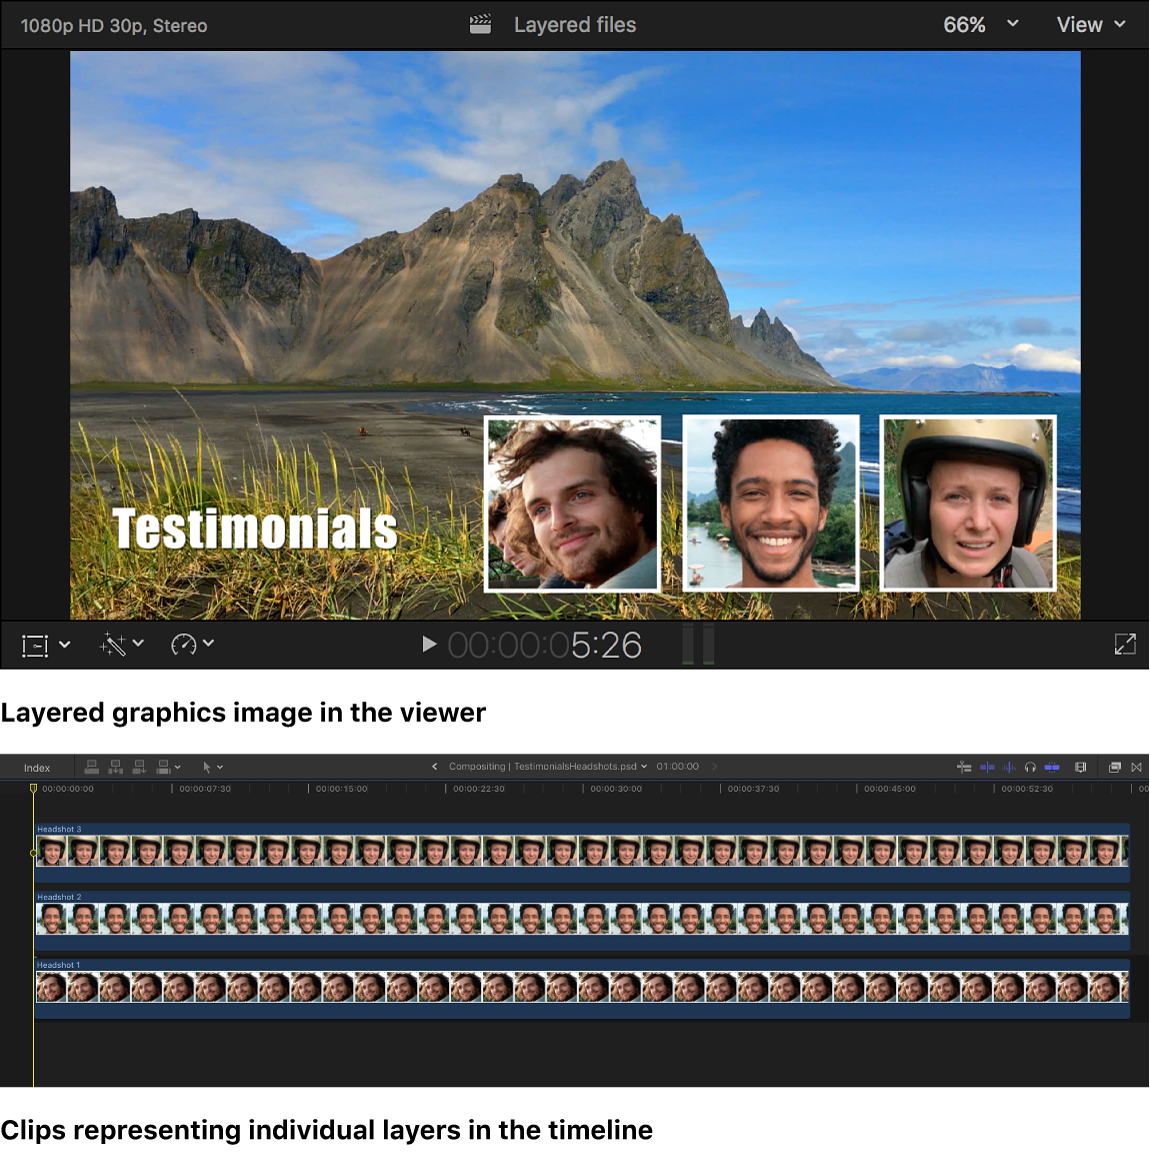Image resolution: width=1150 pixels, height=1152 pixels.
Task: Click the clapperboard icon in the title bar
Action: [480, 24]
